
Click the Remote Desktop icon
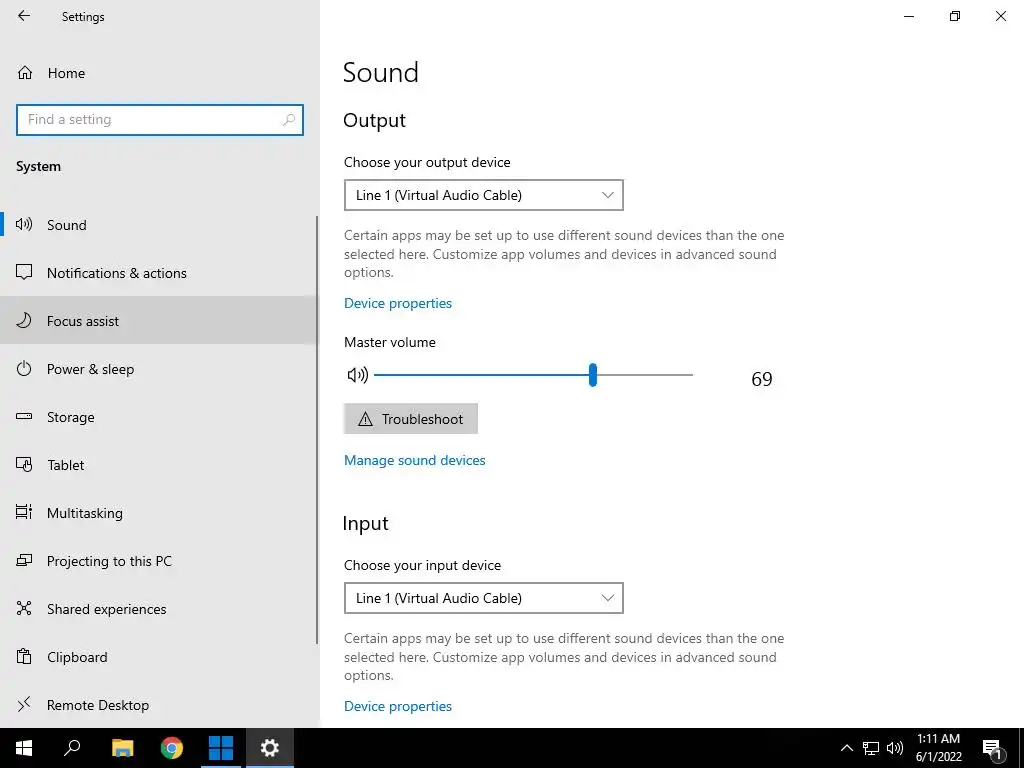(x=24, y=704)
